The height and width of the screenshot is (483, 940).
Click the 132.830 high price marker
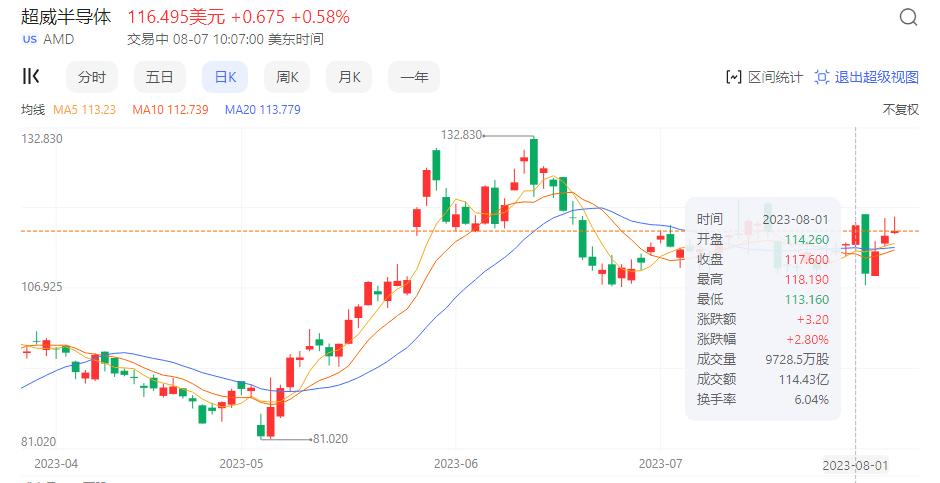pyautogui.click(x=462, y=135)
